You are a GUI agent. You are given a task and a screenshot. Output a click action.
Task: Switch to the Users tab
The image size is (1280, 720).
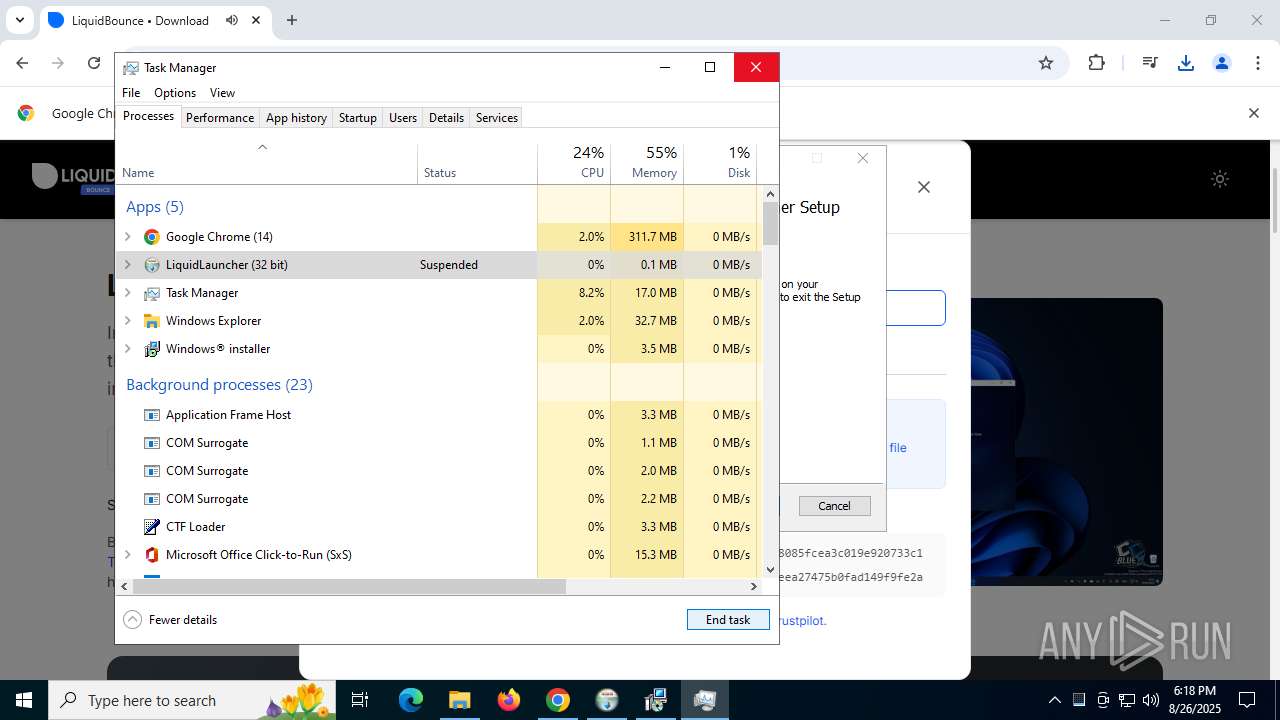click(x=403, y=118)
